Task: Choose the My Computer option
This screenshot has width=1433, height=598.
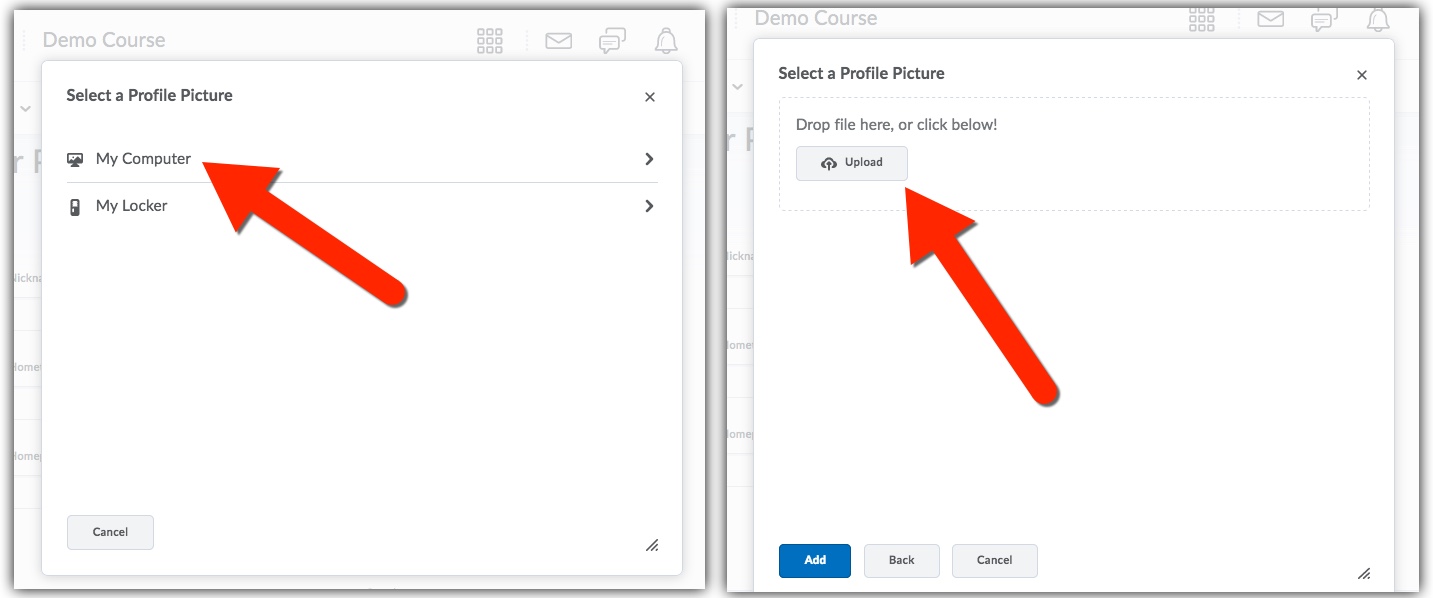Action: pyautogui.click(x=143, y=159)
